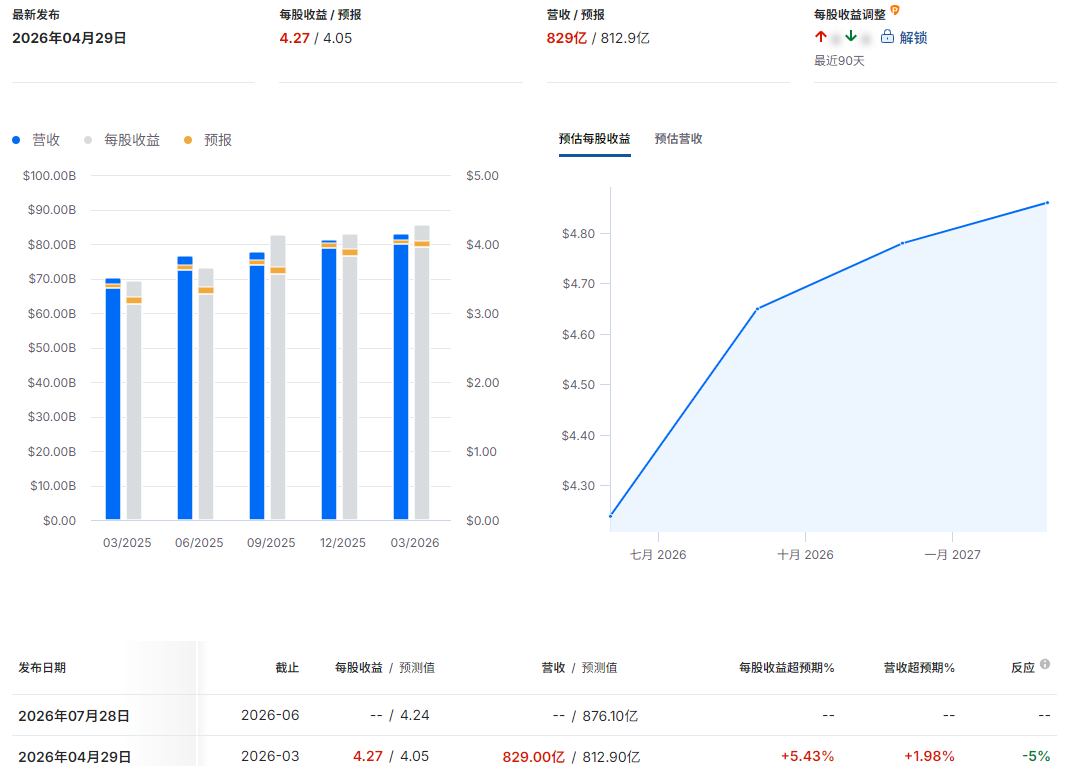The image size is (1065, 766).
Task: Click the lock icon beside 解锁
Action: pos(887,37)
